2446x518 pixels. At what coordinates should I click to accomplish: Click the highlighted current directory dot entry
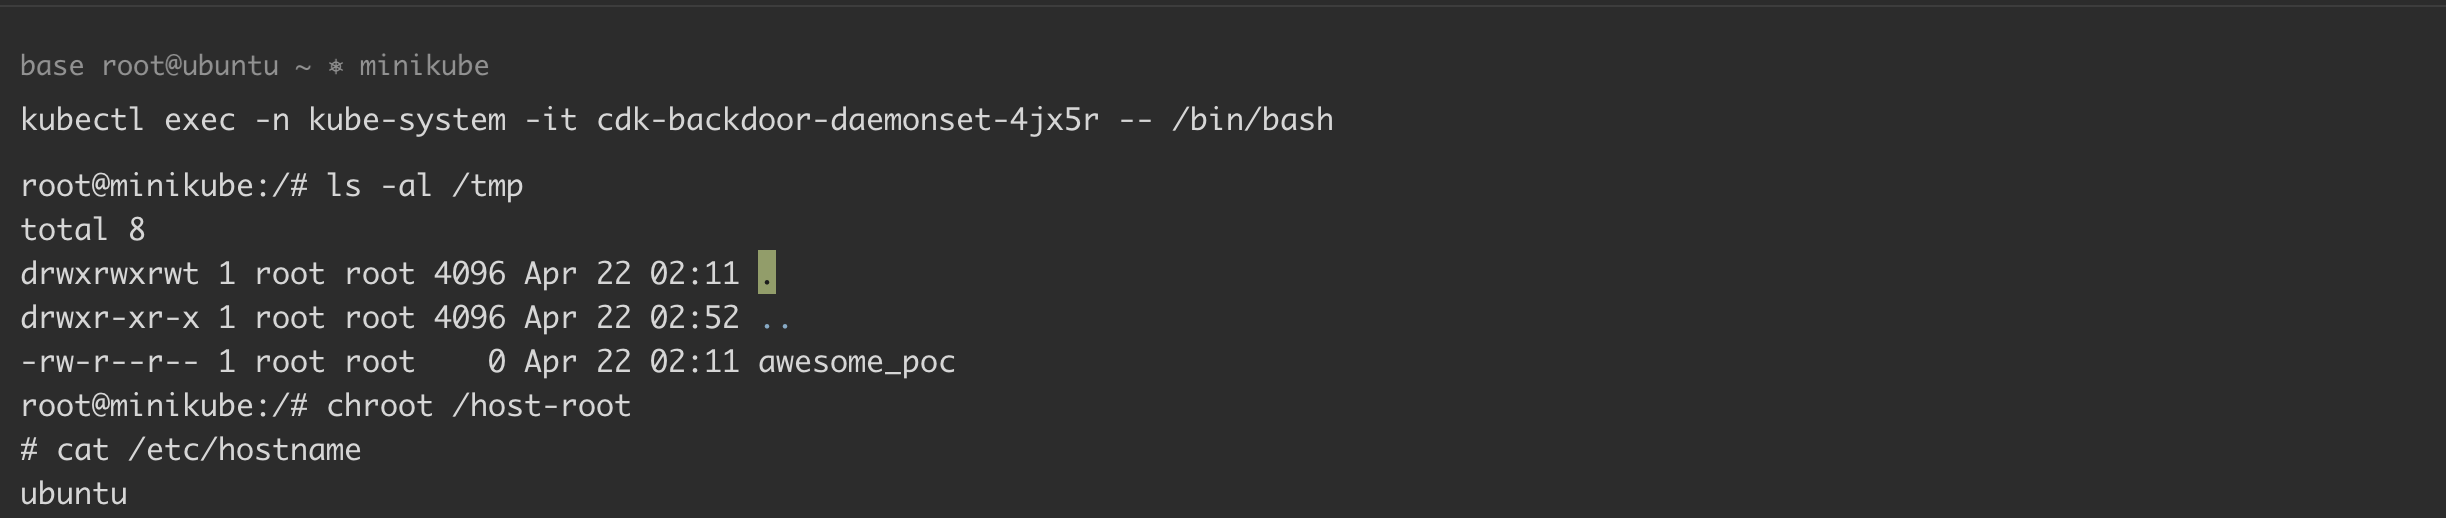[767, 274]
